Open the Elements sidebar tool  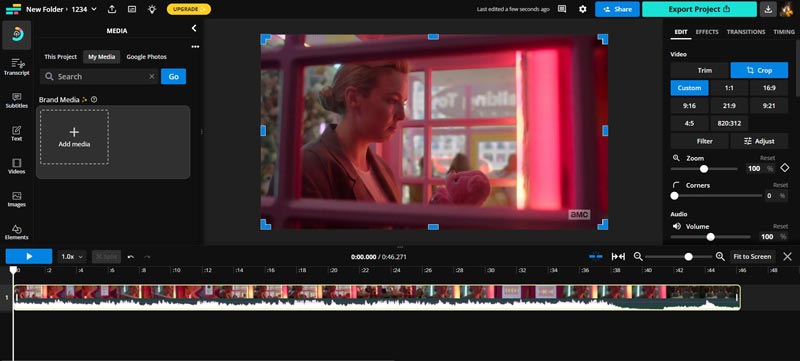tap(17, 232)
